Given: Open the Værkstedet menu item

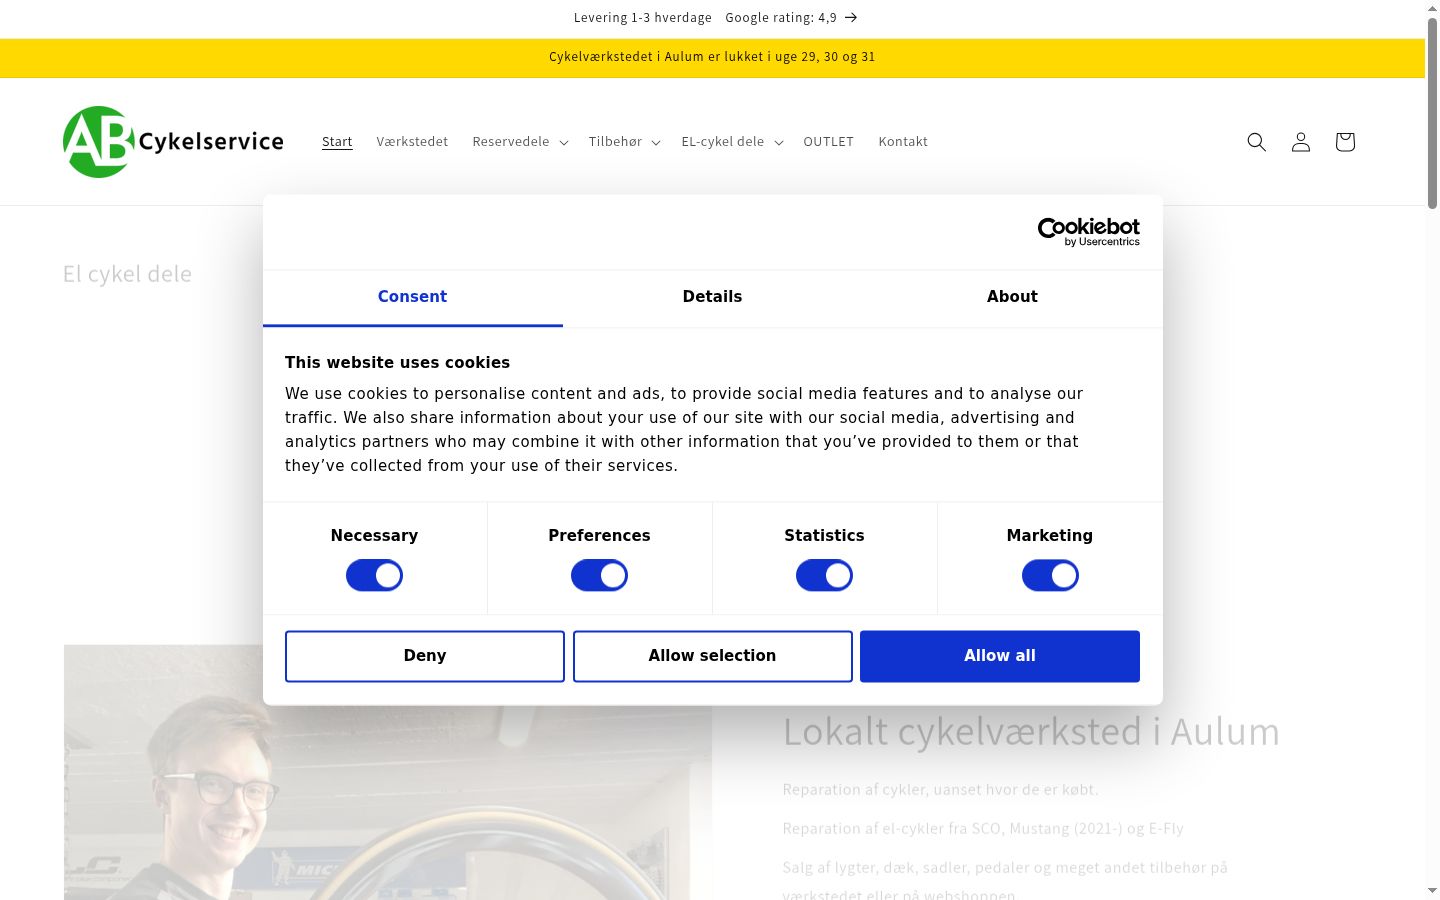Looking at the screenshot, I should pos(412,142).
